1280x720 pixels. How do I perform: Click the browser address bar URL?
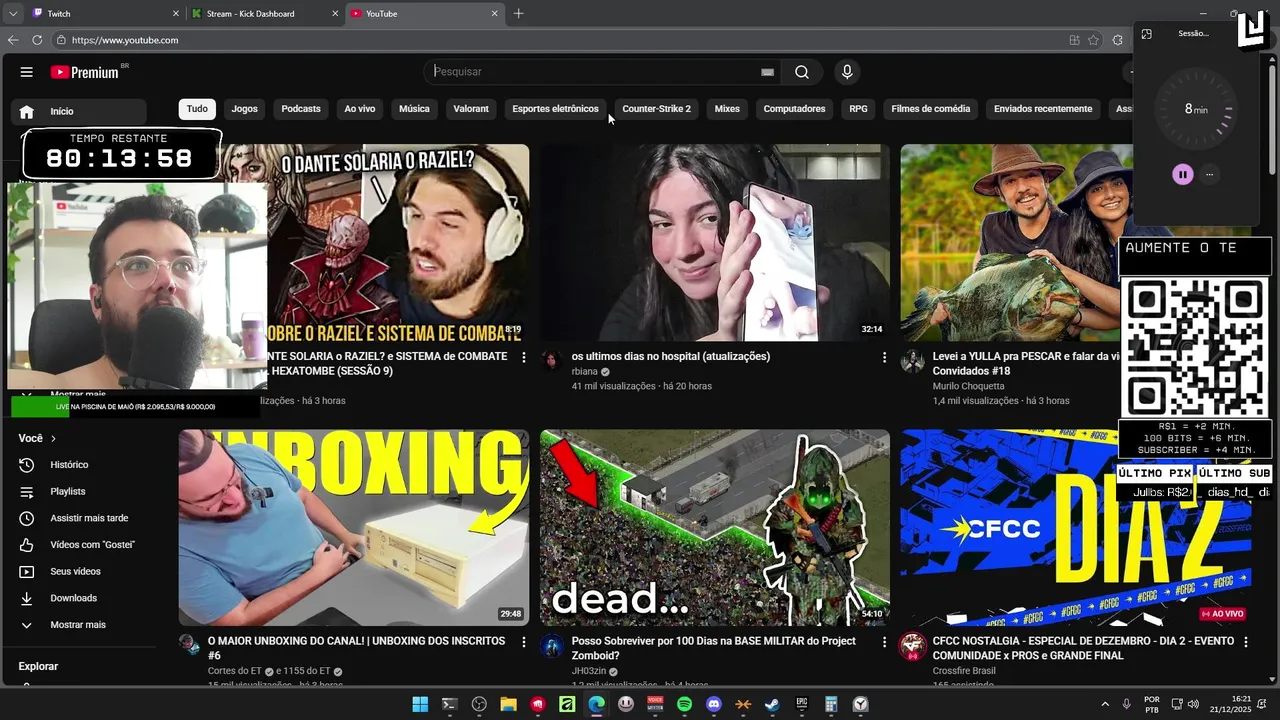click(125, 40)
